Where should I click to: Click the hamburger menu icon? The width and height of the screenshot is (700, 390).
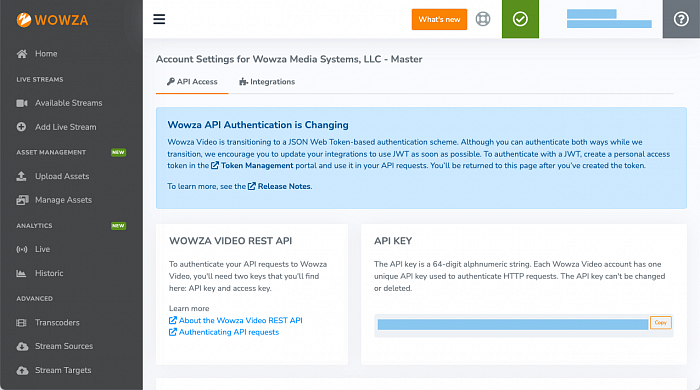pyautogui.click(x=159, y=19)
